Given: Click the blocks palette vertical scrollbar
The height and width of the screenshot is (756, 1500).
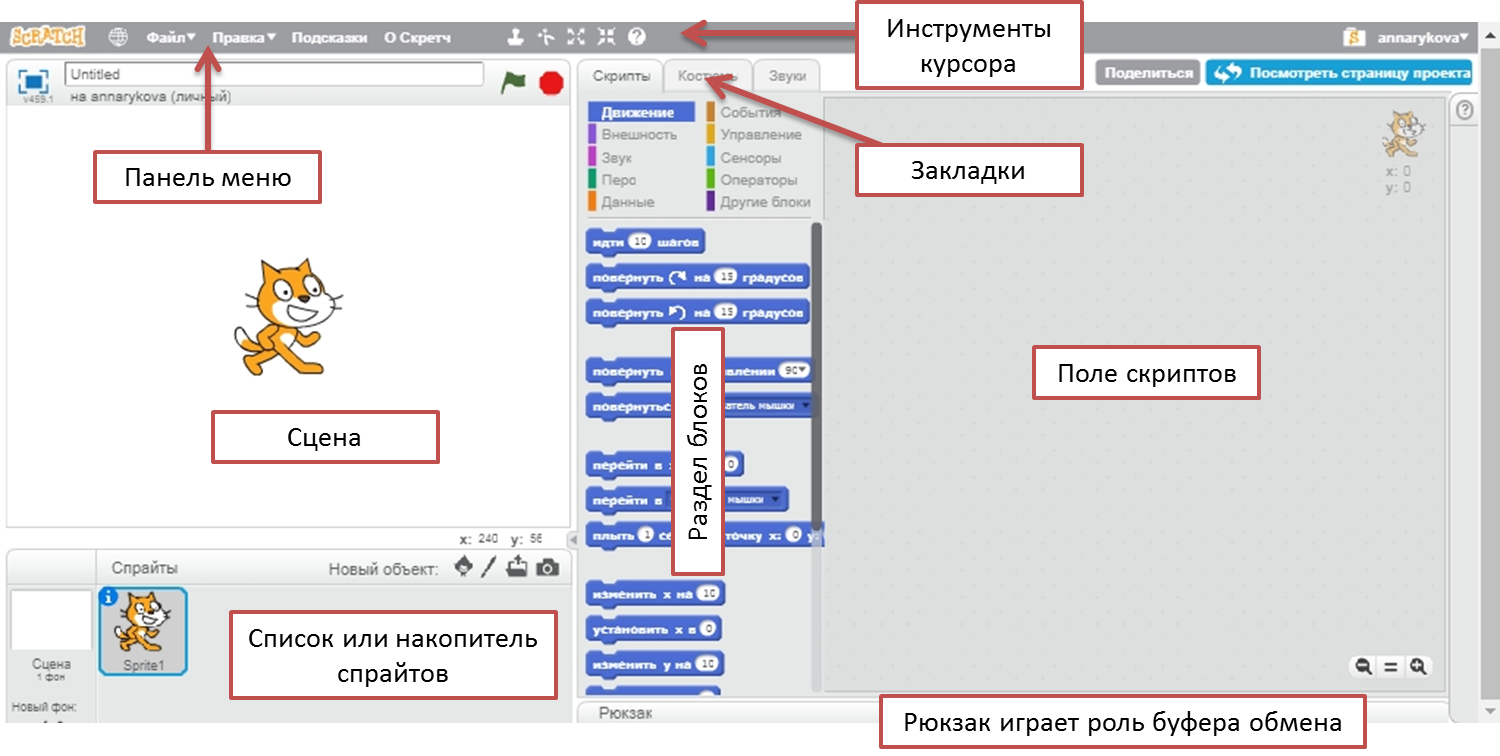Looking at the screenshot, I should (816, 375).
